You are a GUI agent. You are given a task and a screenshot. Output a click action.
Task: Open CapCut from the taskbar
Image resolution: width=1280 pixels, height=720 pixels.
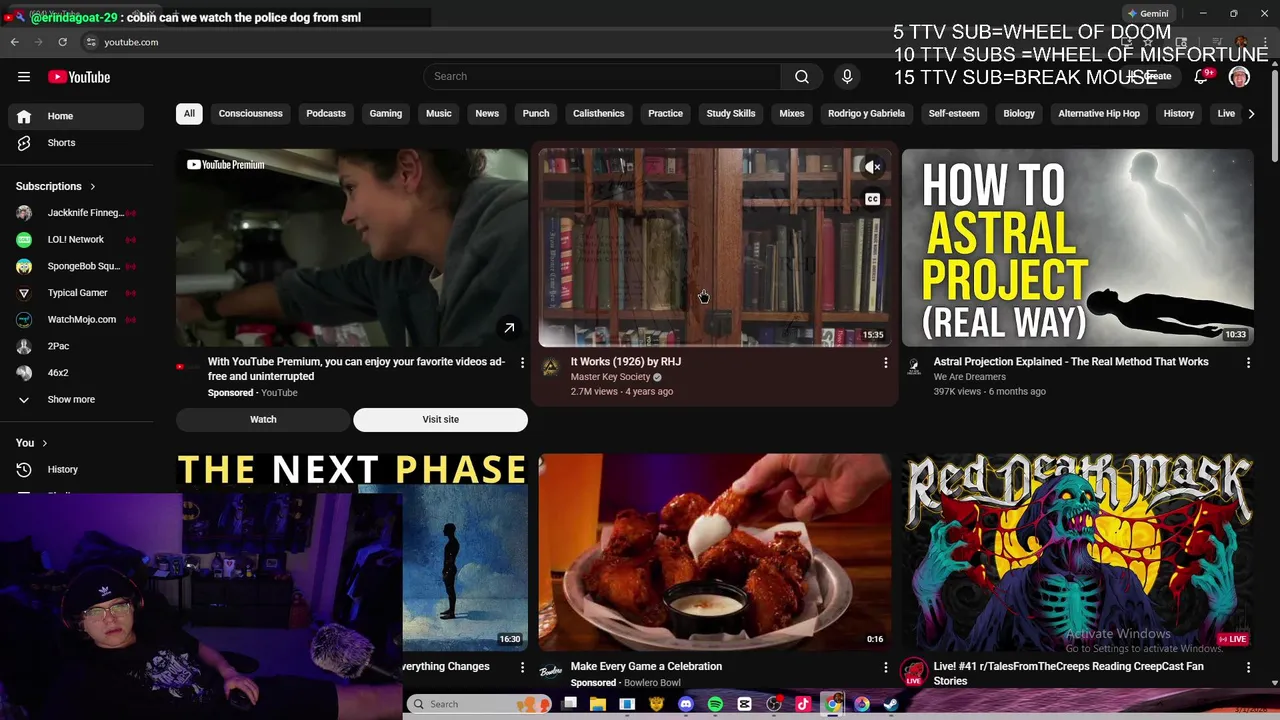pyautogui.click(x=744, y=704)
